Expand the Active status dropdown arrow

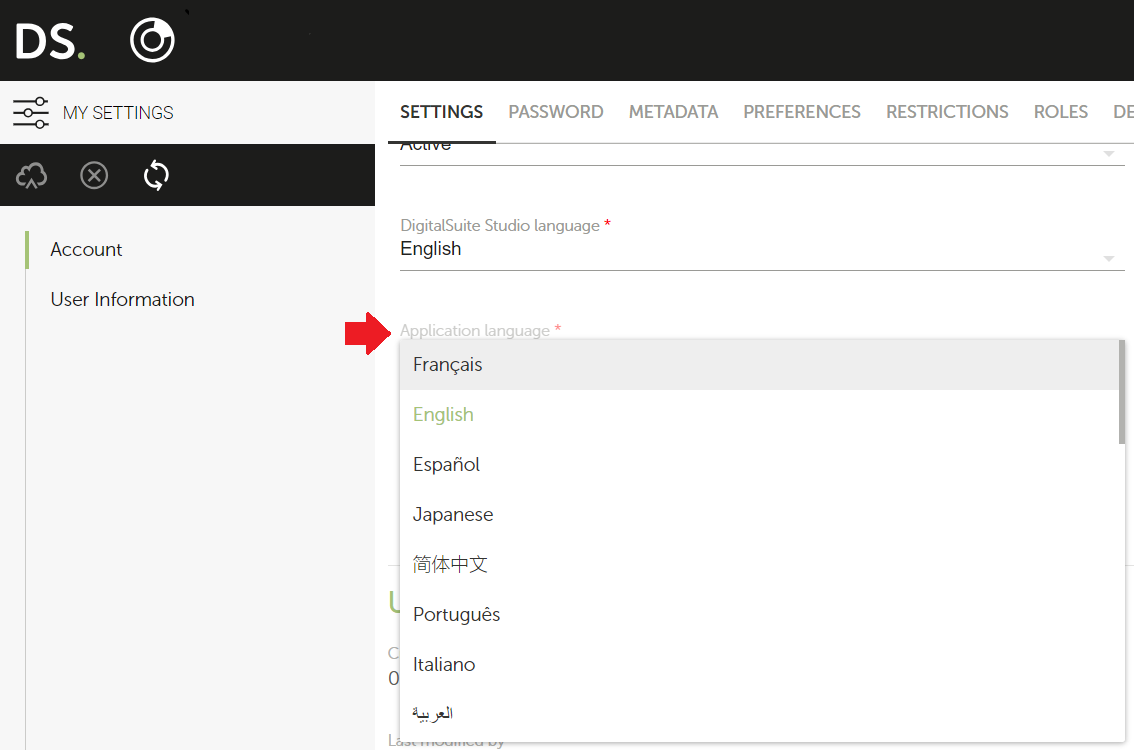point(1108,152)
